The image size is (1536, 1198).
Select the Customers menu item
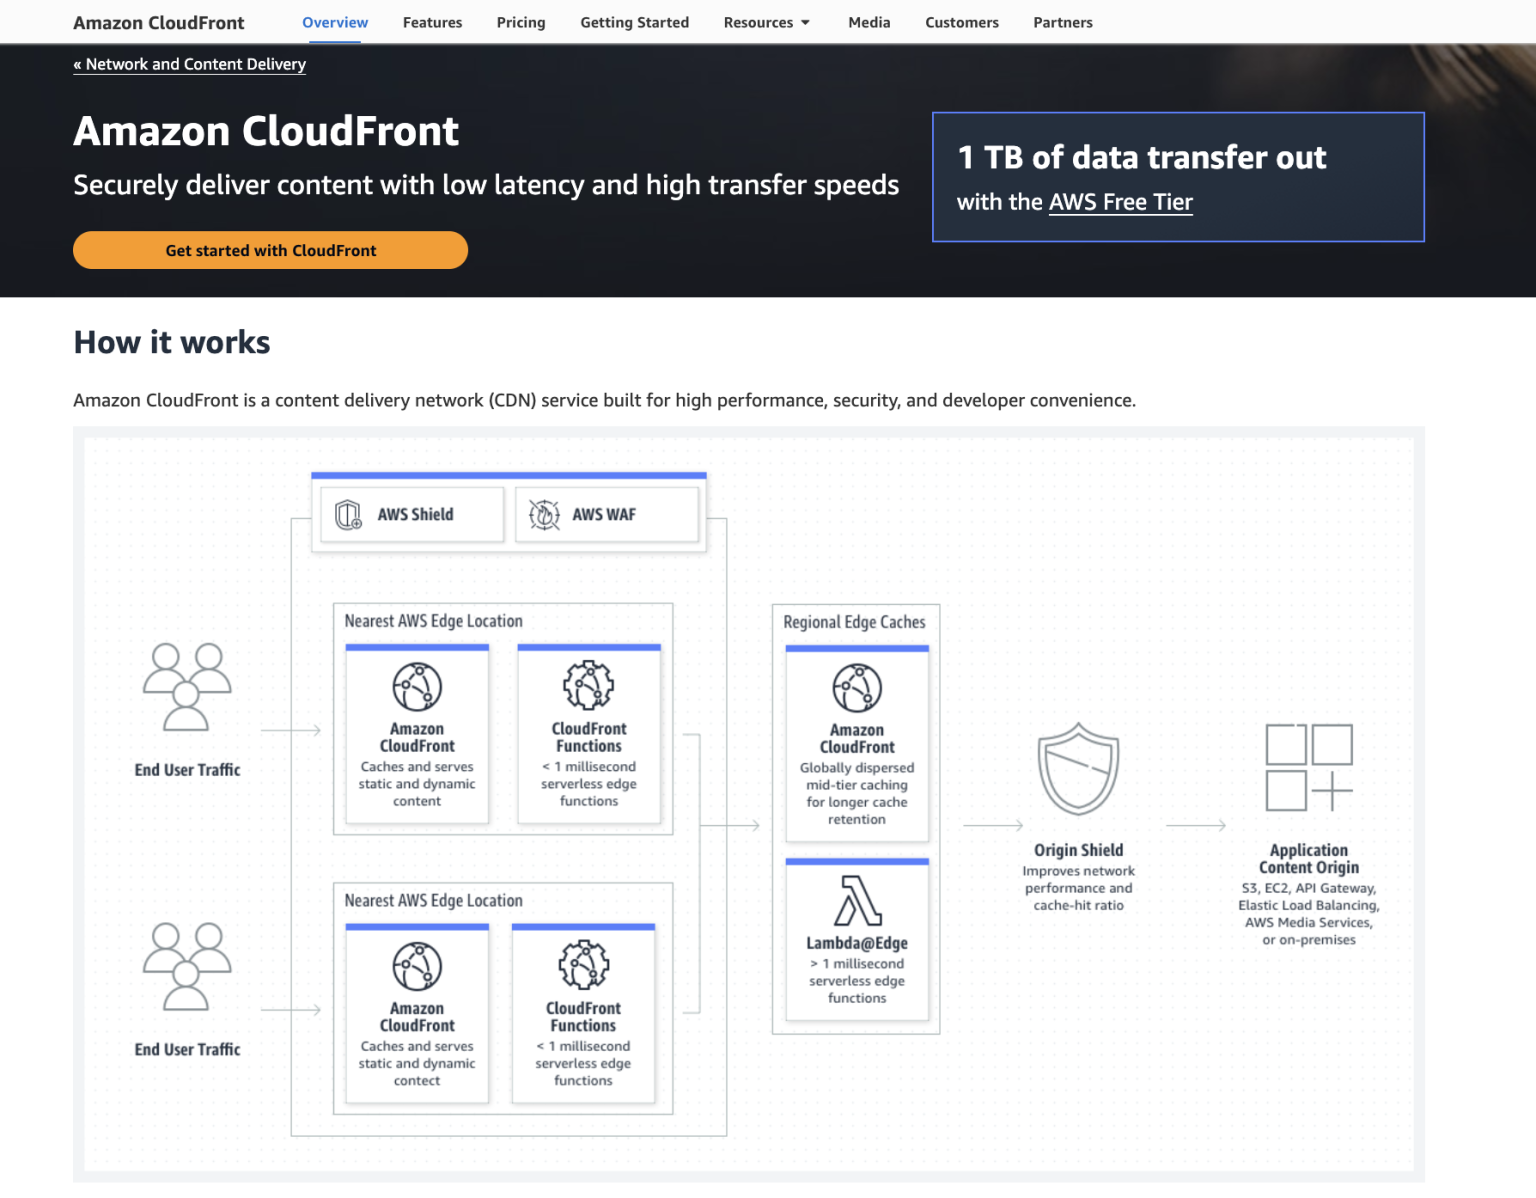961,22
